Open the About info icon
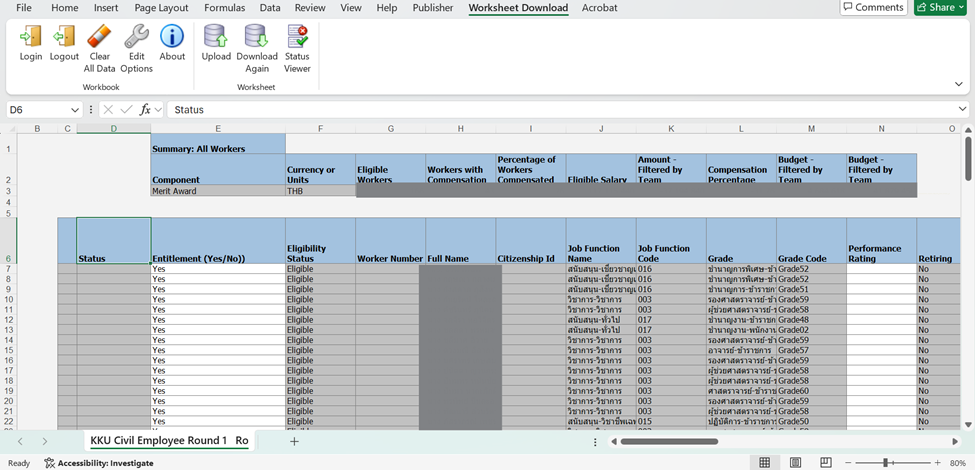Image resolution: width=975 pixels, height=470 pixels. pos(172,43)
